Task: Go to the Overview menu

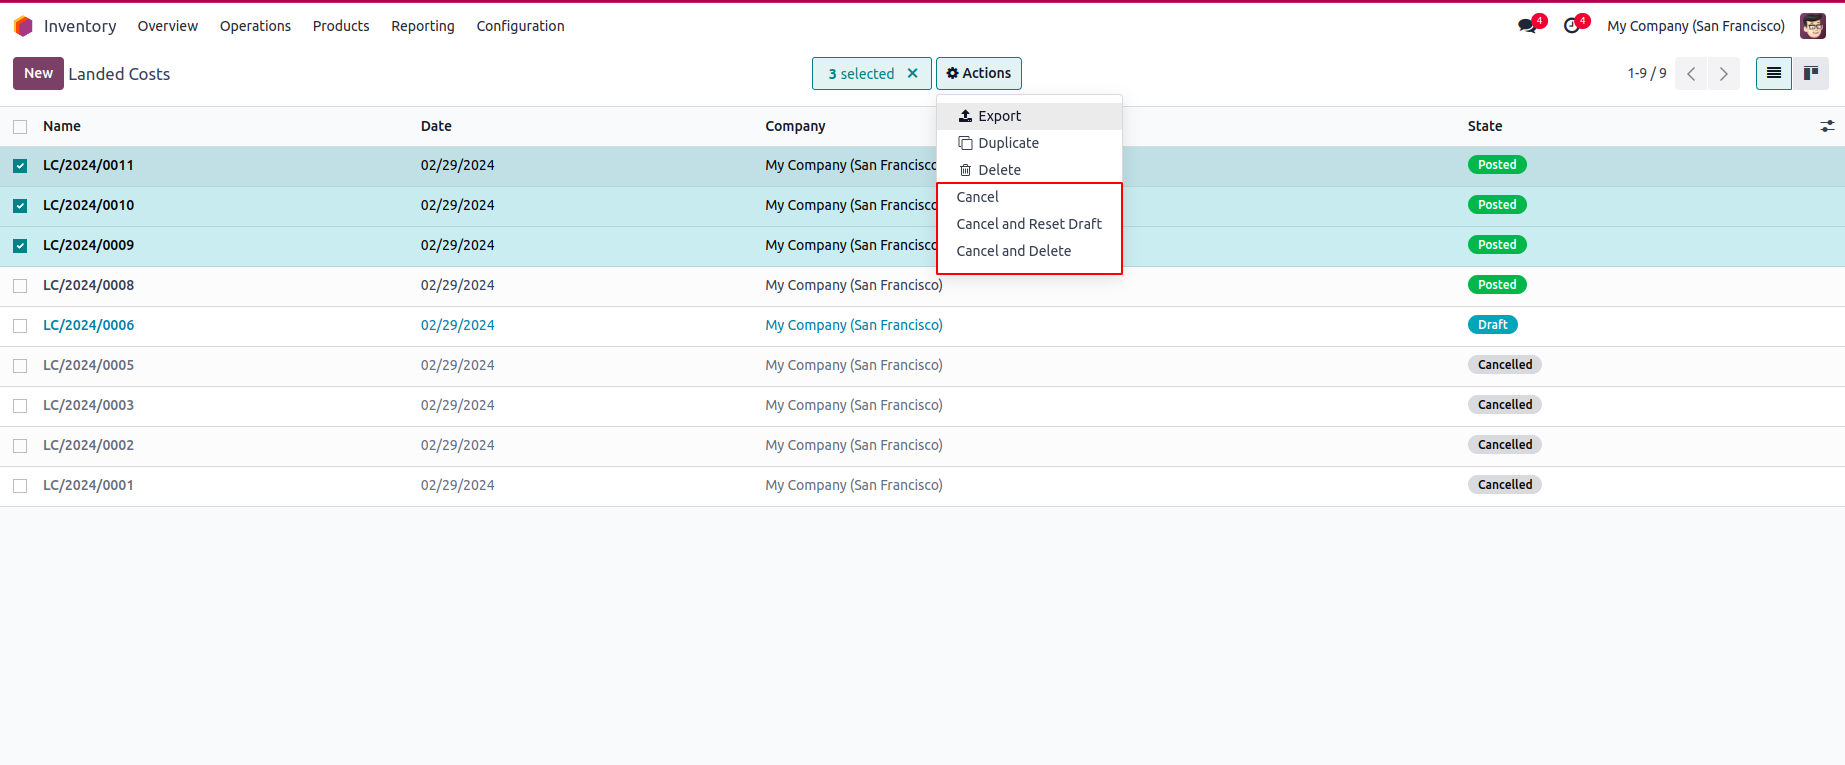Action: [168, 26]
